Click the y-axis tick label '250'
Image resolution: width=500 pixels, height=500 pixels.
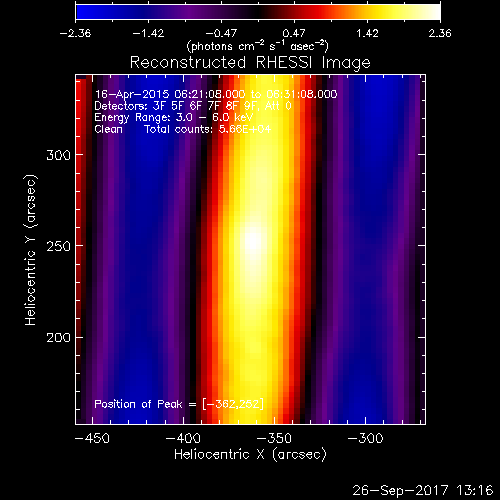[x=58, y=246]
